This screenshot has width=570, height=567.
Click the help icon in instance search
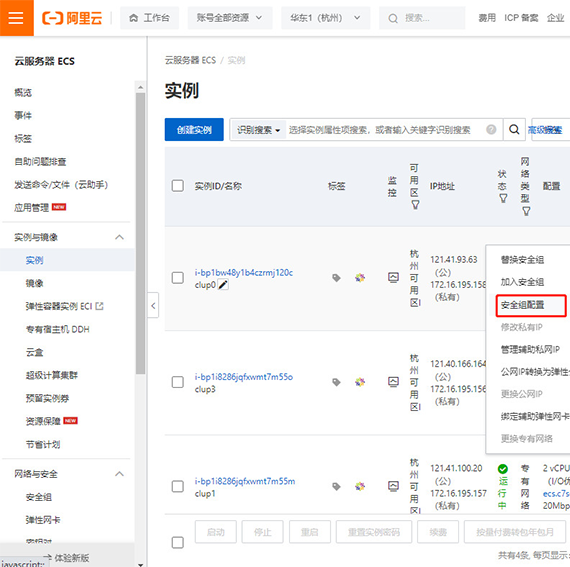click(491, 129)
